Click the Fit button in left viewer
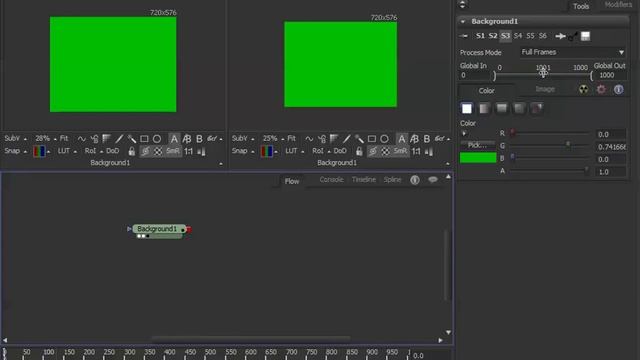 point(64,139)
